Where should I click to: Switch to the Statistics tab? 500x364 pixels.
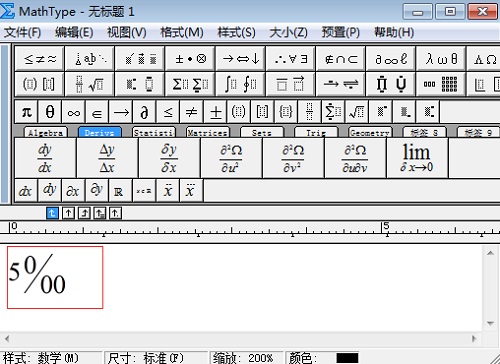tap(154, 132)
